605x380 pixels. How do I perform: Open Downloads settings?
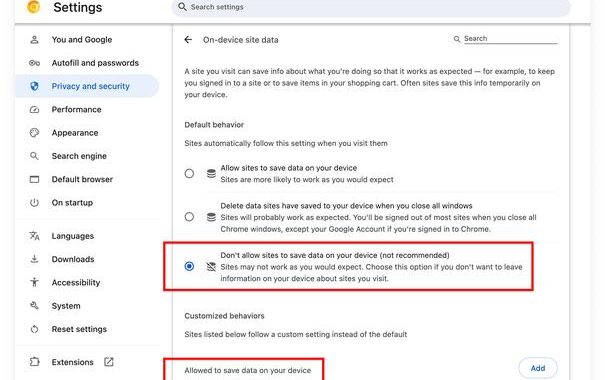point(73,259)
